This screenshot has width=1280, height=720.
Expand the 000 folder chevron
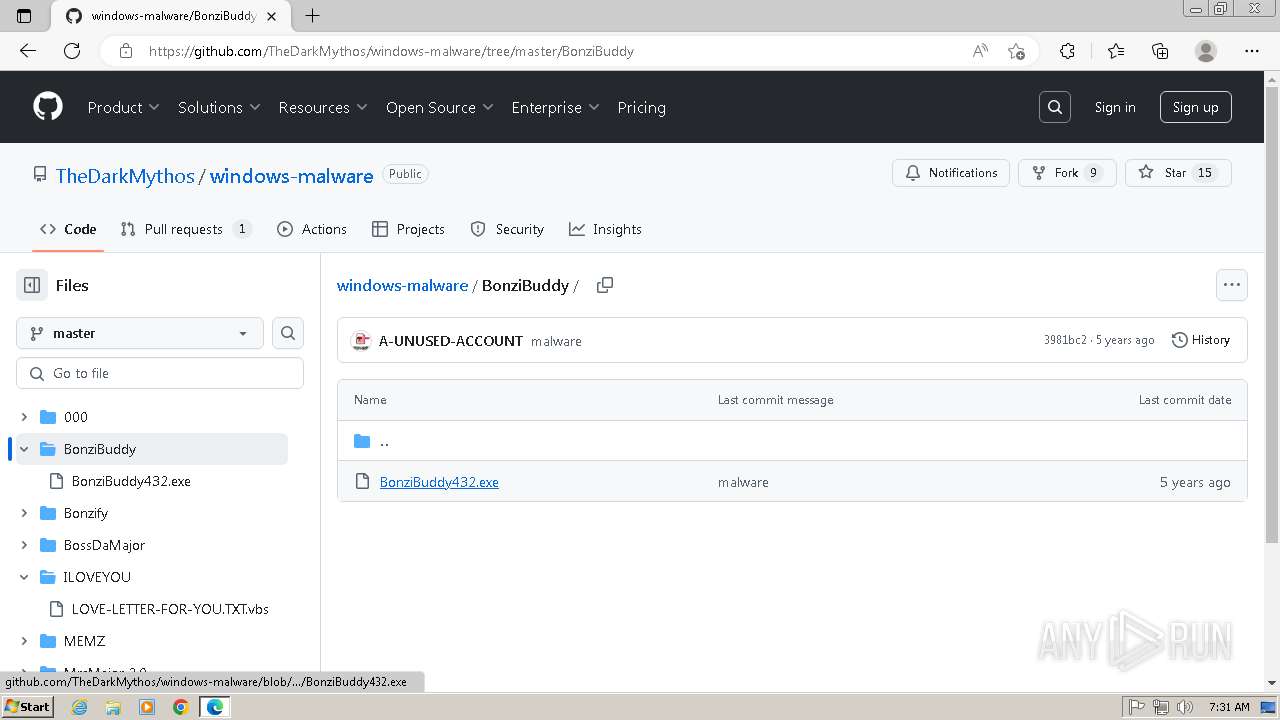pyautogui.click(x=24, y=417)
